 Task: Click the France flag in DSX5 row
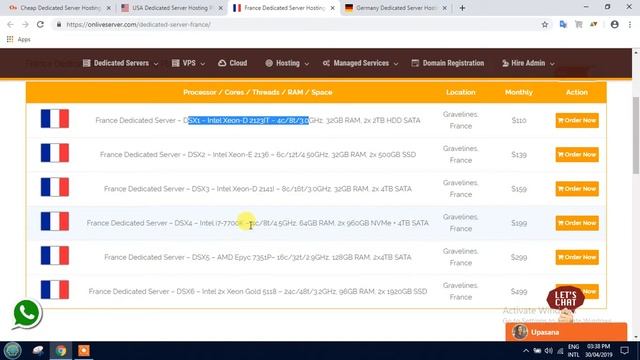tap(55, 256)
